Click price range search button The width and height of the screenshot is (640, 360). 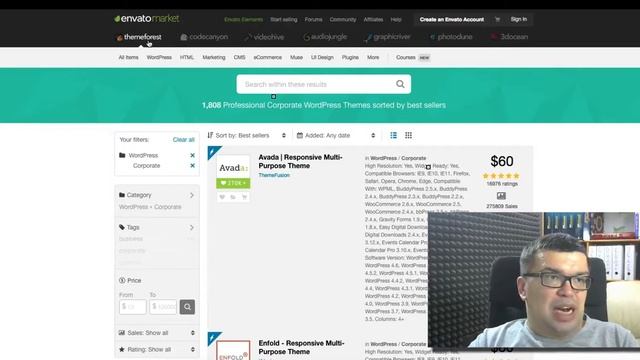[x=187, y=307]
